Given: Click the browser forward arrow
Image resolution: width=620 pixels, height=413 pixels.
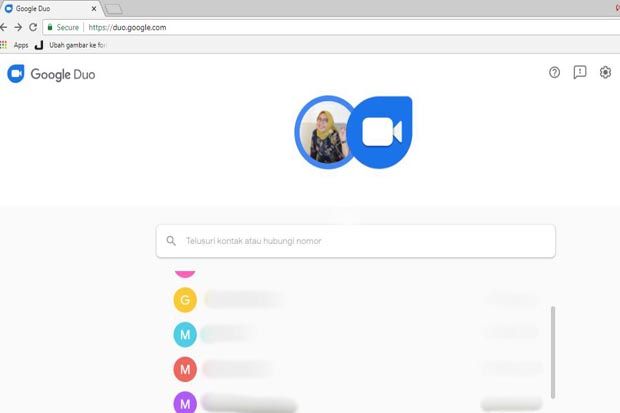Looking at the screenshot, I should click(x=18, y=27).
